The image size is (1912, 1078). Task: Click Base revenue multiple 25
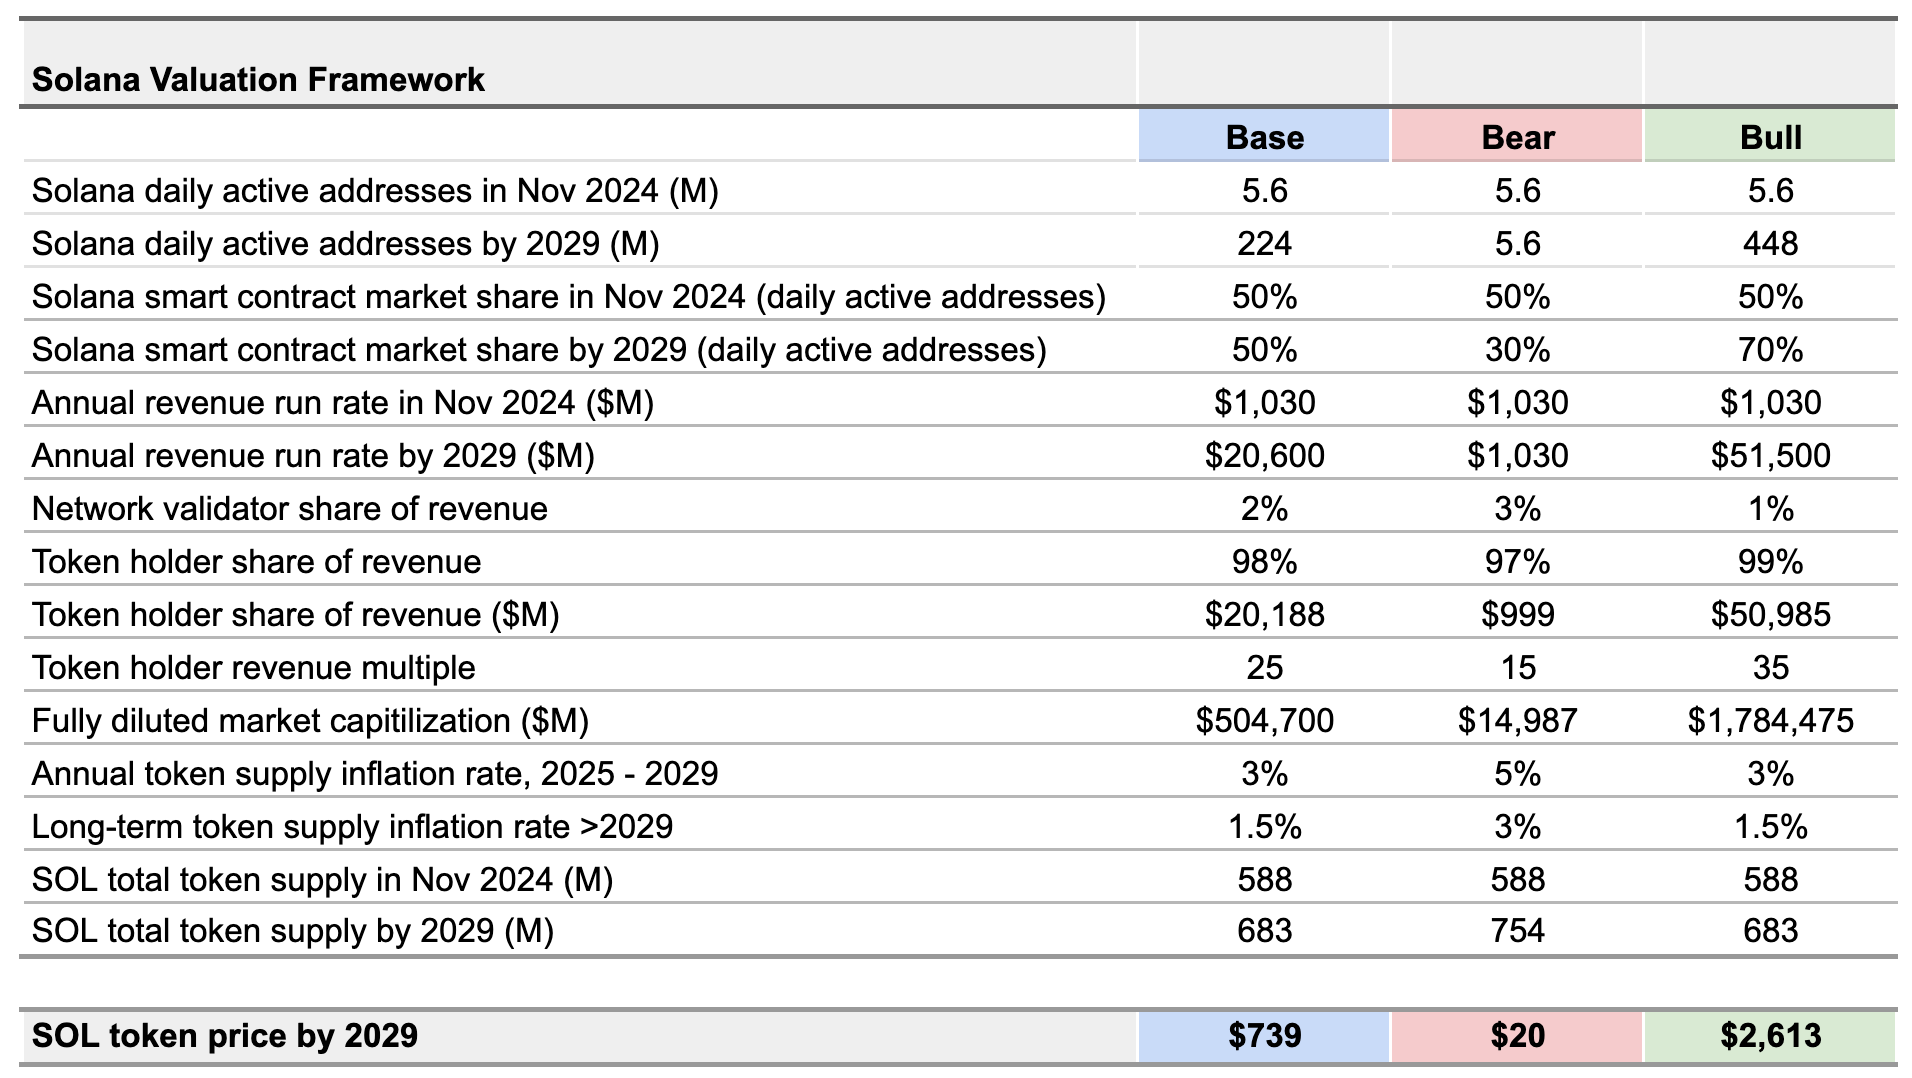(1264, 667)
